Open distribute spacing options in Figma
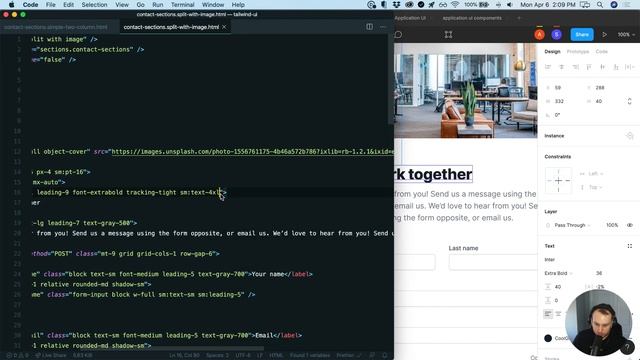This screenshot has width=640, height=360. pos(630,67)
